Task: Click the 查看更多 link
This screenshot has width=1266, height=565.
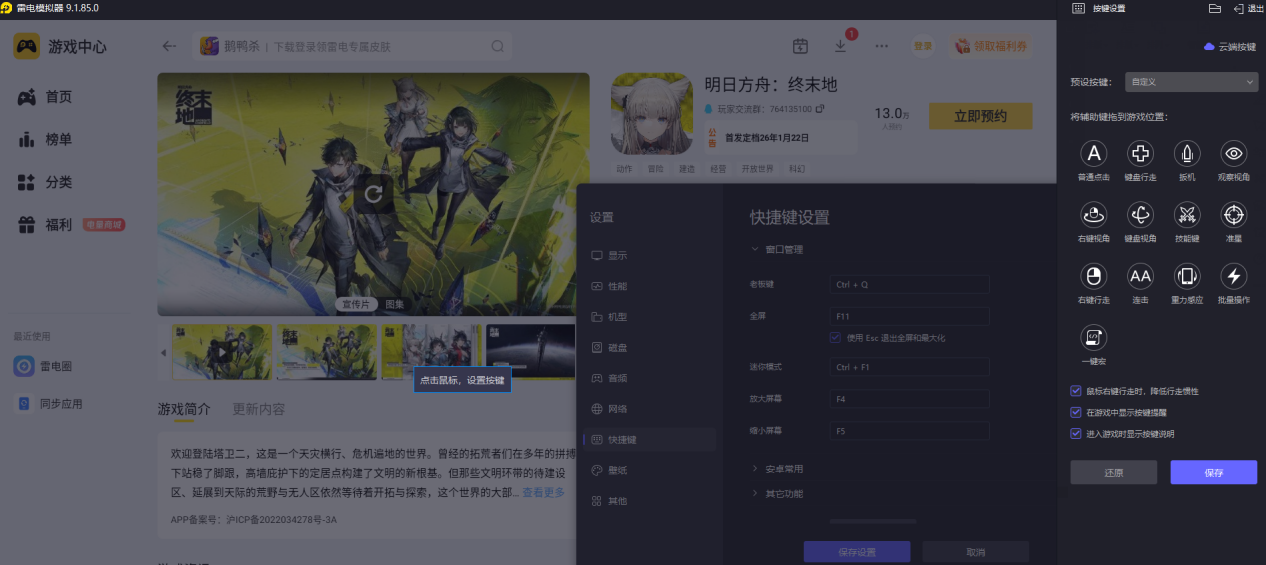Action: tap(543, 492)
